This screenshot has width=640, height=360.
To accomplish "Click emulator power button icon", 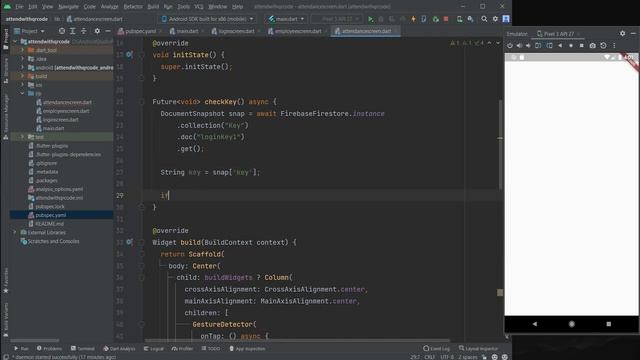I will click(x=510, y=46).
